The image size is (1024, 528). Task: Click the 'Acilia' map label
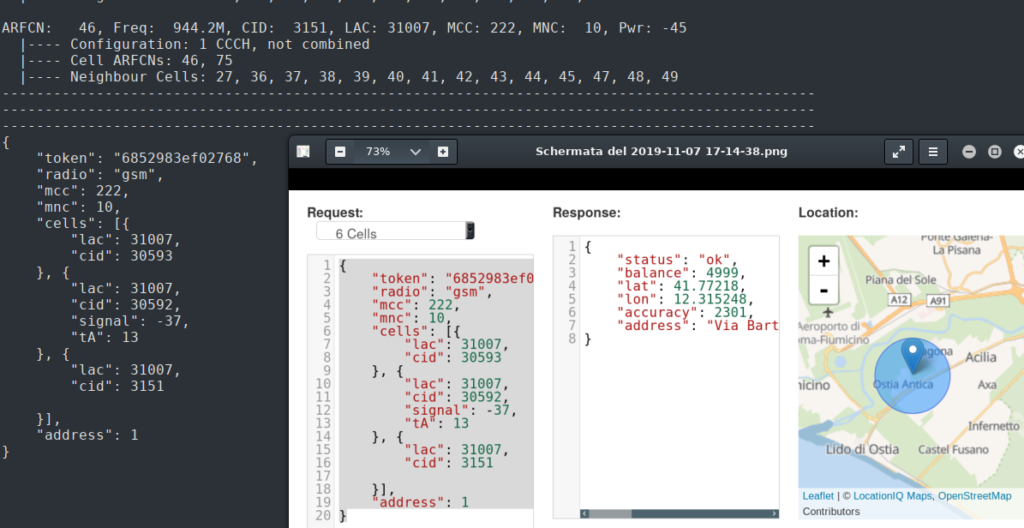coord(981,357)
